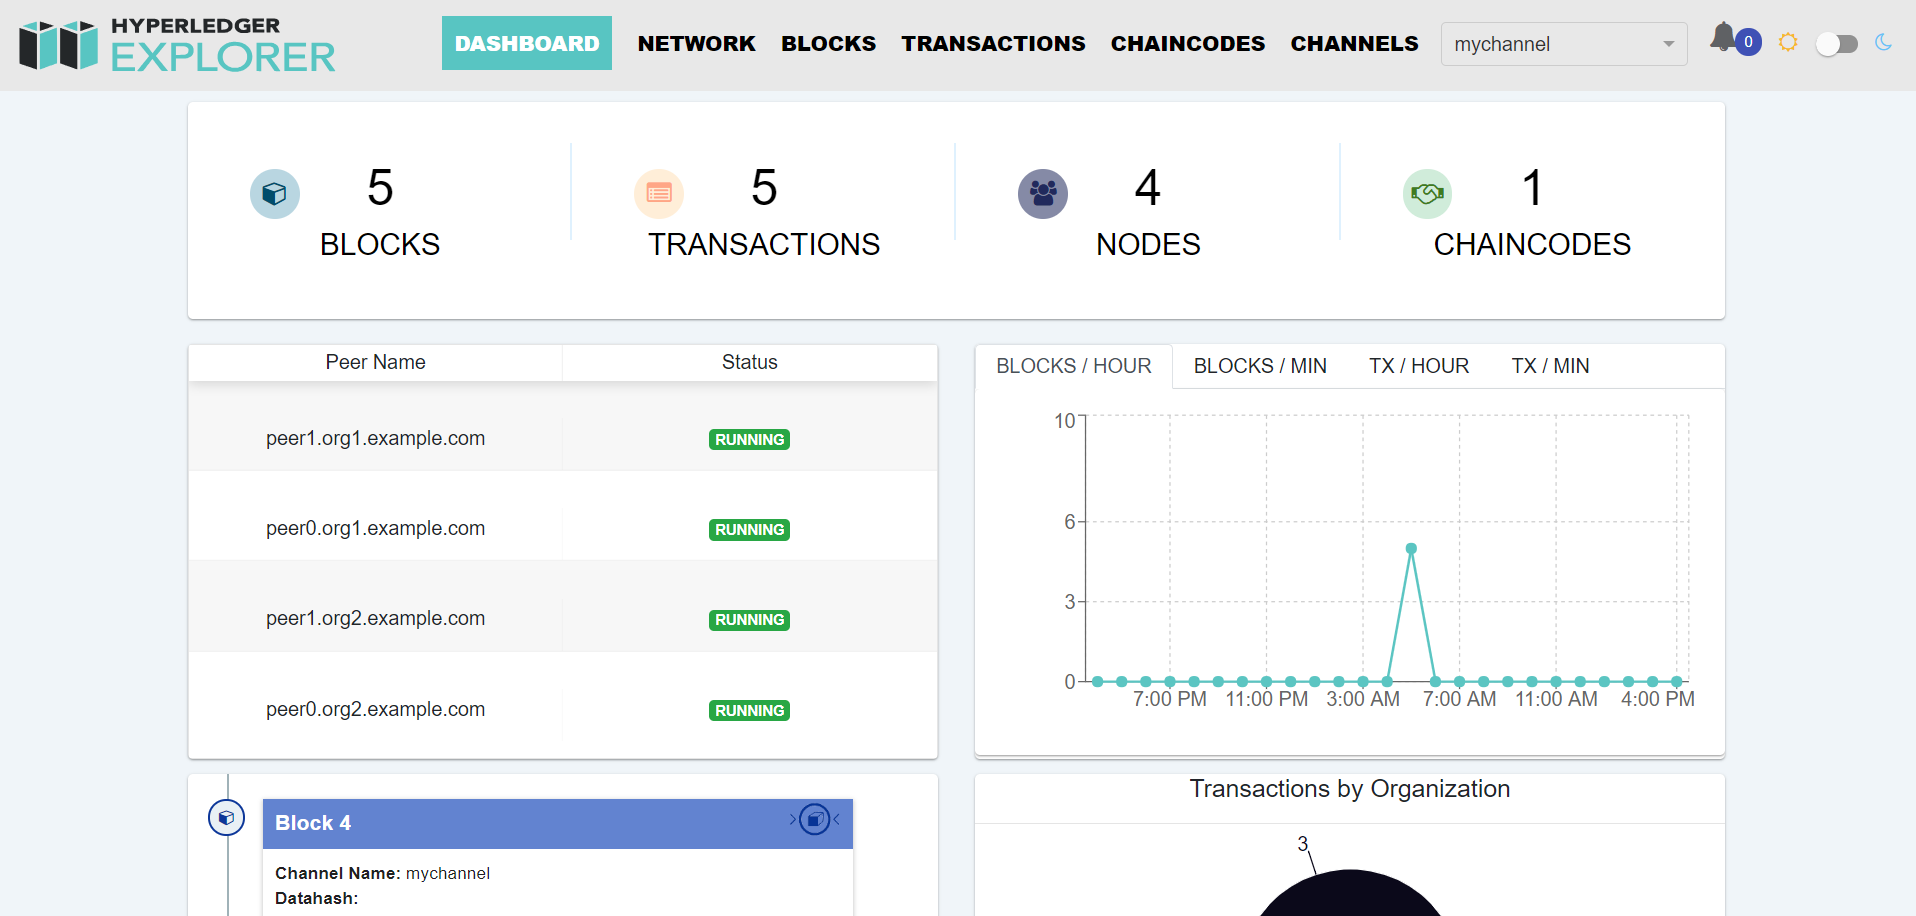
Task: Open the Channels page
Action: [1354, 43]
